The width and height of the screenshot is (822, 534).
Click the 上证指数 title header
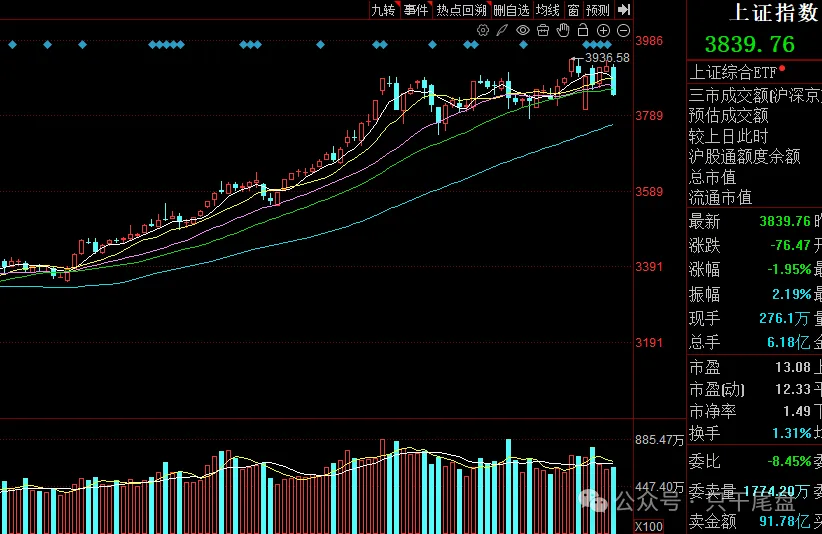pyautogui.click(x=775, y=13)
